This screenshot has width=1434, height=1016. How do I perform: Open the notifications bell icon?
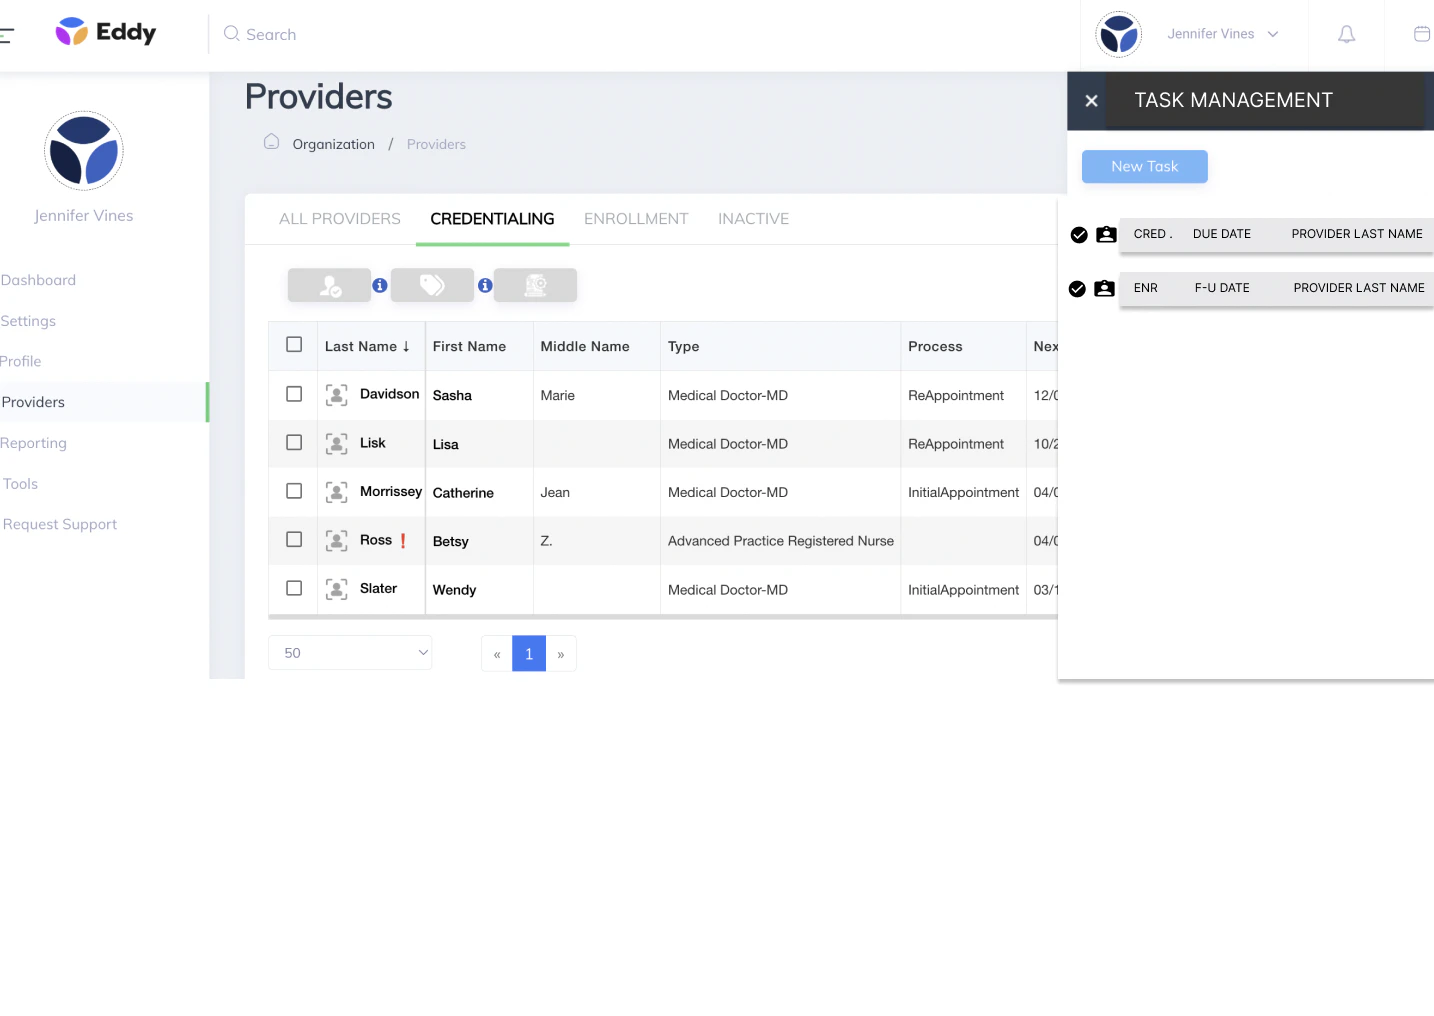point(1346,34)
